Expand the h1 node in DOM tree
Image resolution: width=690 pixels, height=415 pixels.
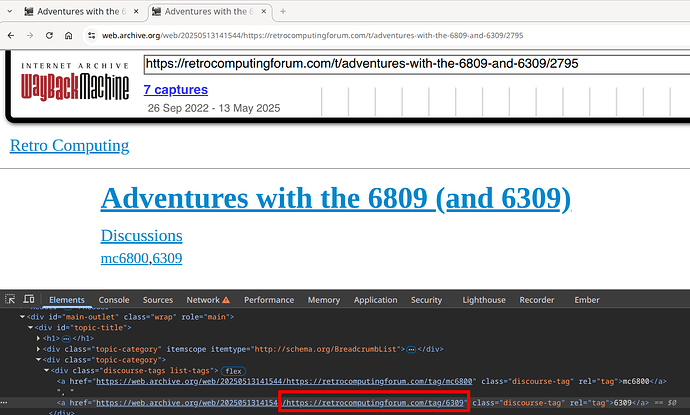(38, 338)
